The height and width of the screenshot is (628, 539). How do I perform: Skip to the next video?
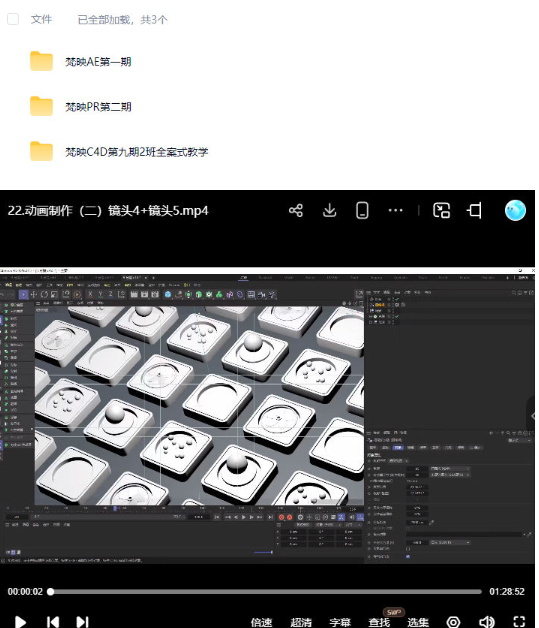(x=82, y=622)
